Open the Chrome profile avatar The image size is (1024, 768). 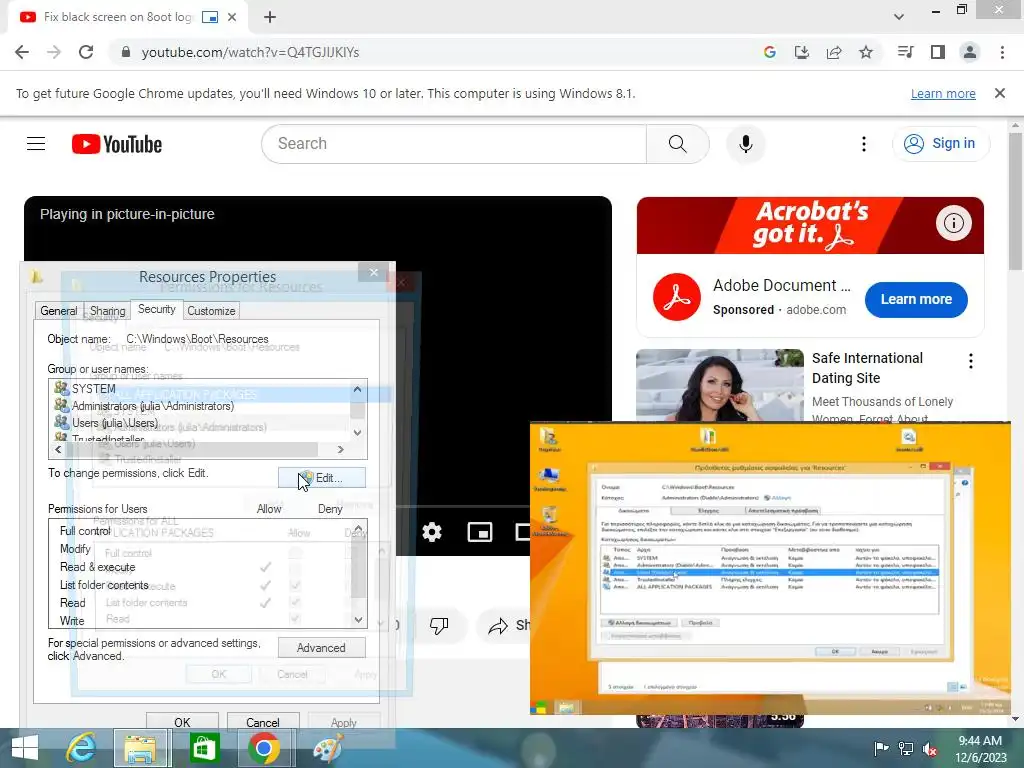[970, 52]
